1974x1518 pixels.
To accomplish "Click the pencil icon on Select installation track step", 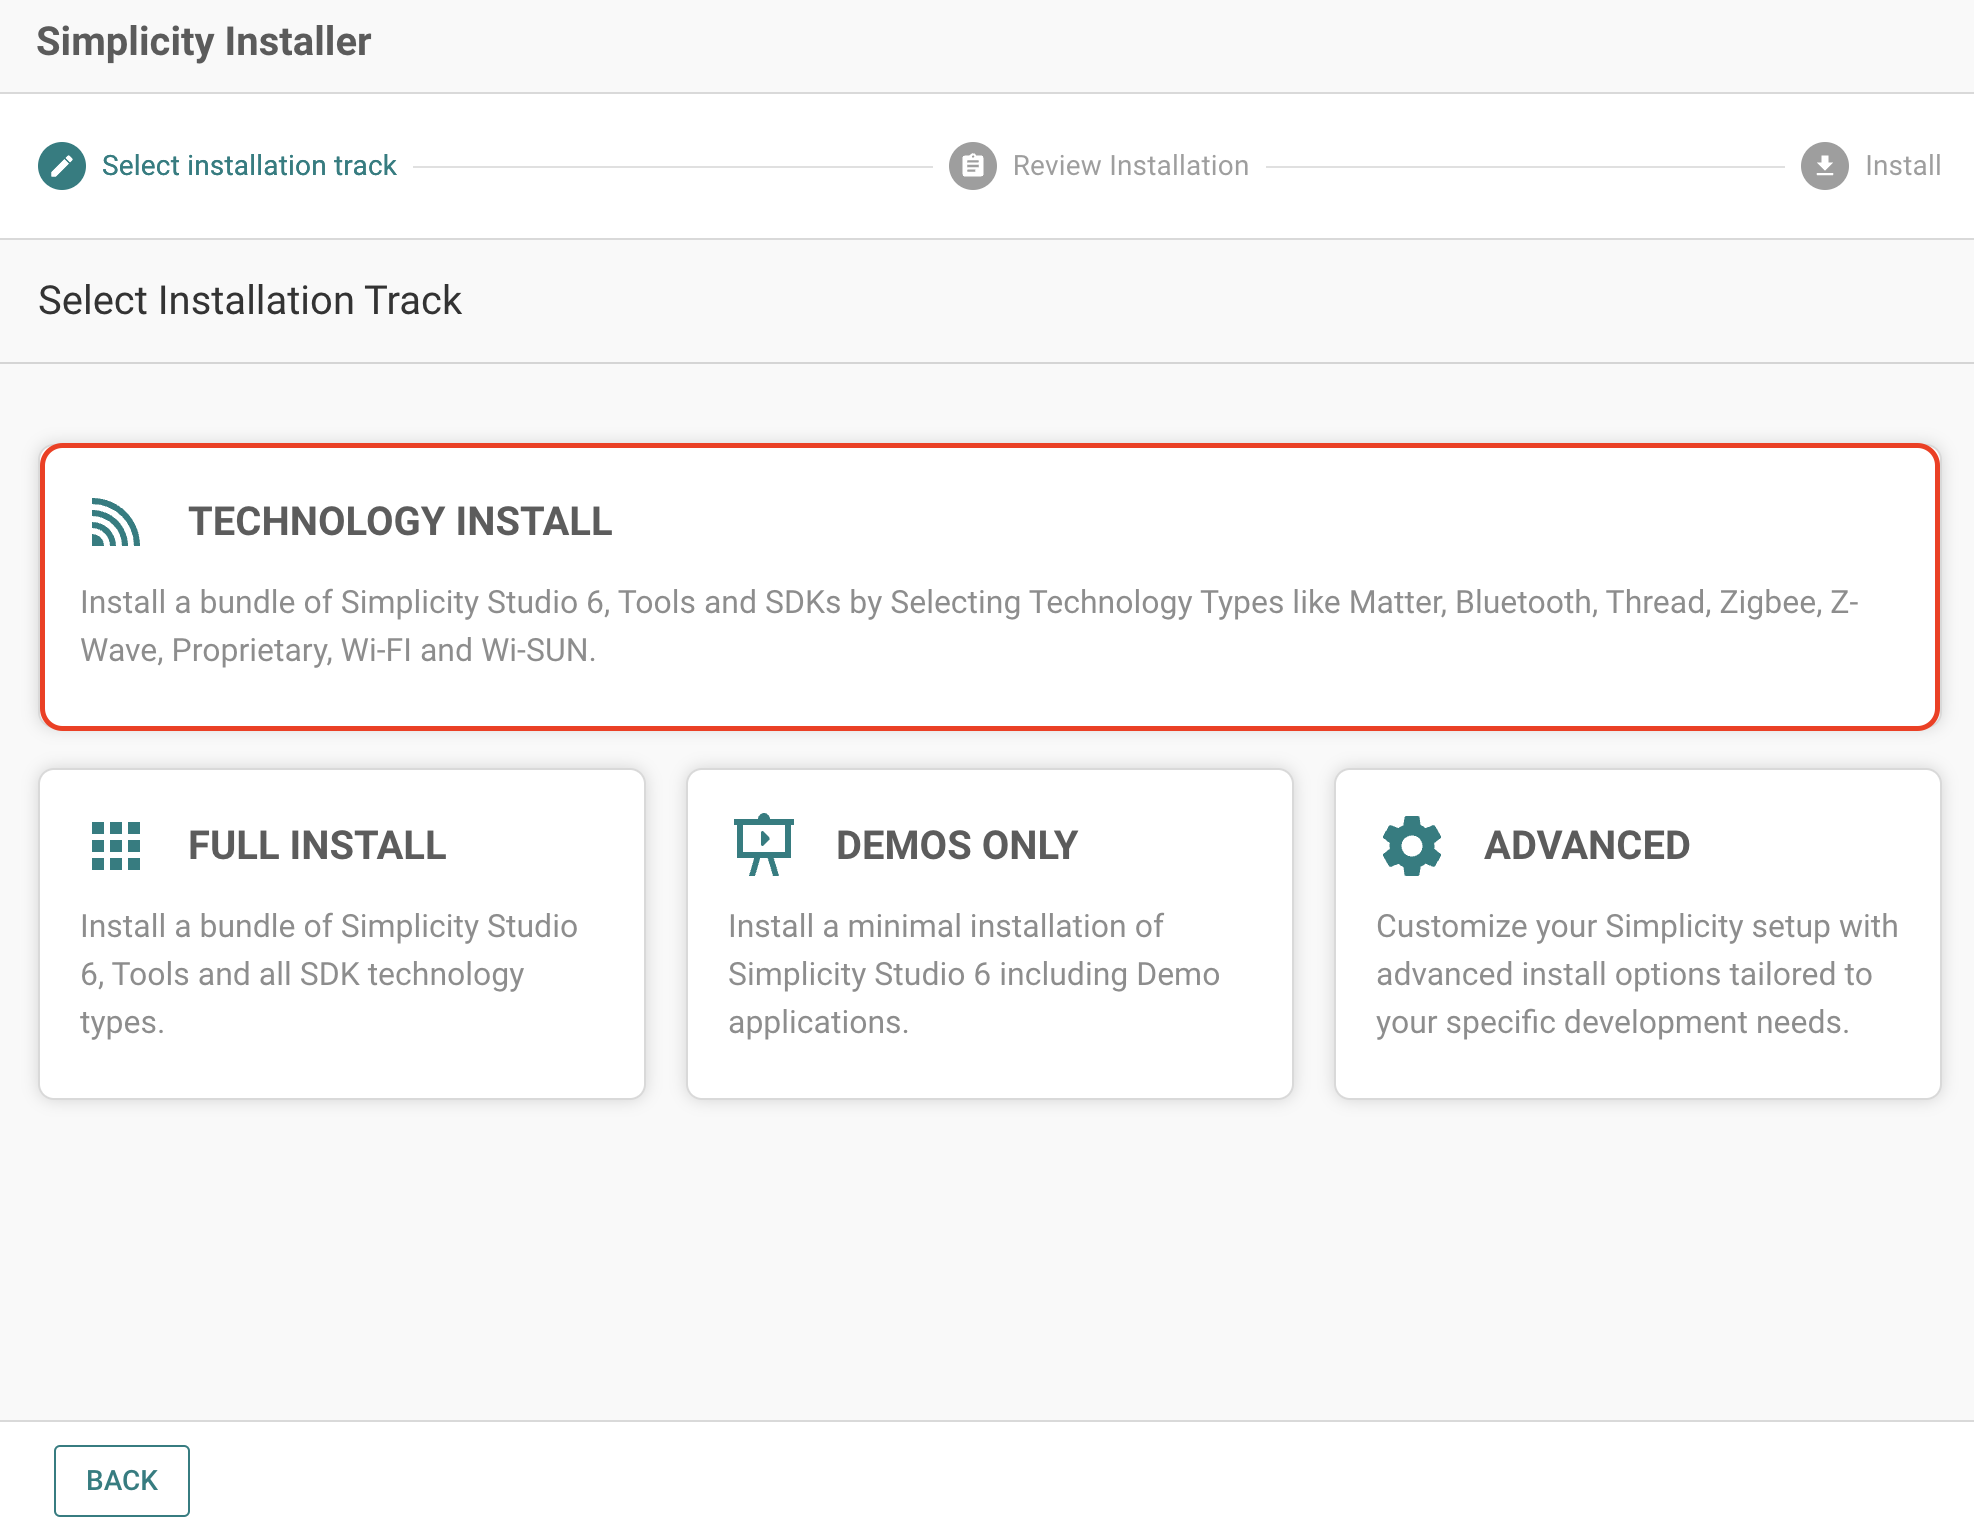I will coord(62,165).
